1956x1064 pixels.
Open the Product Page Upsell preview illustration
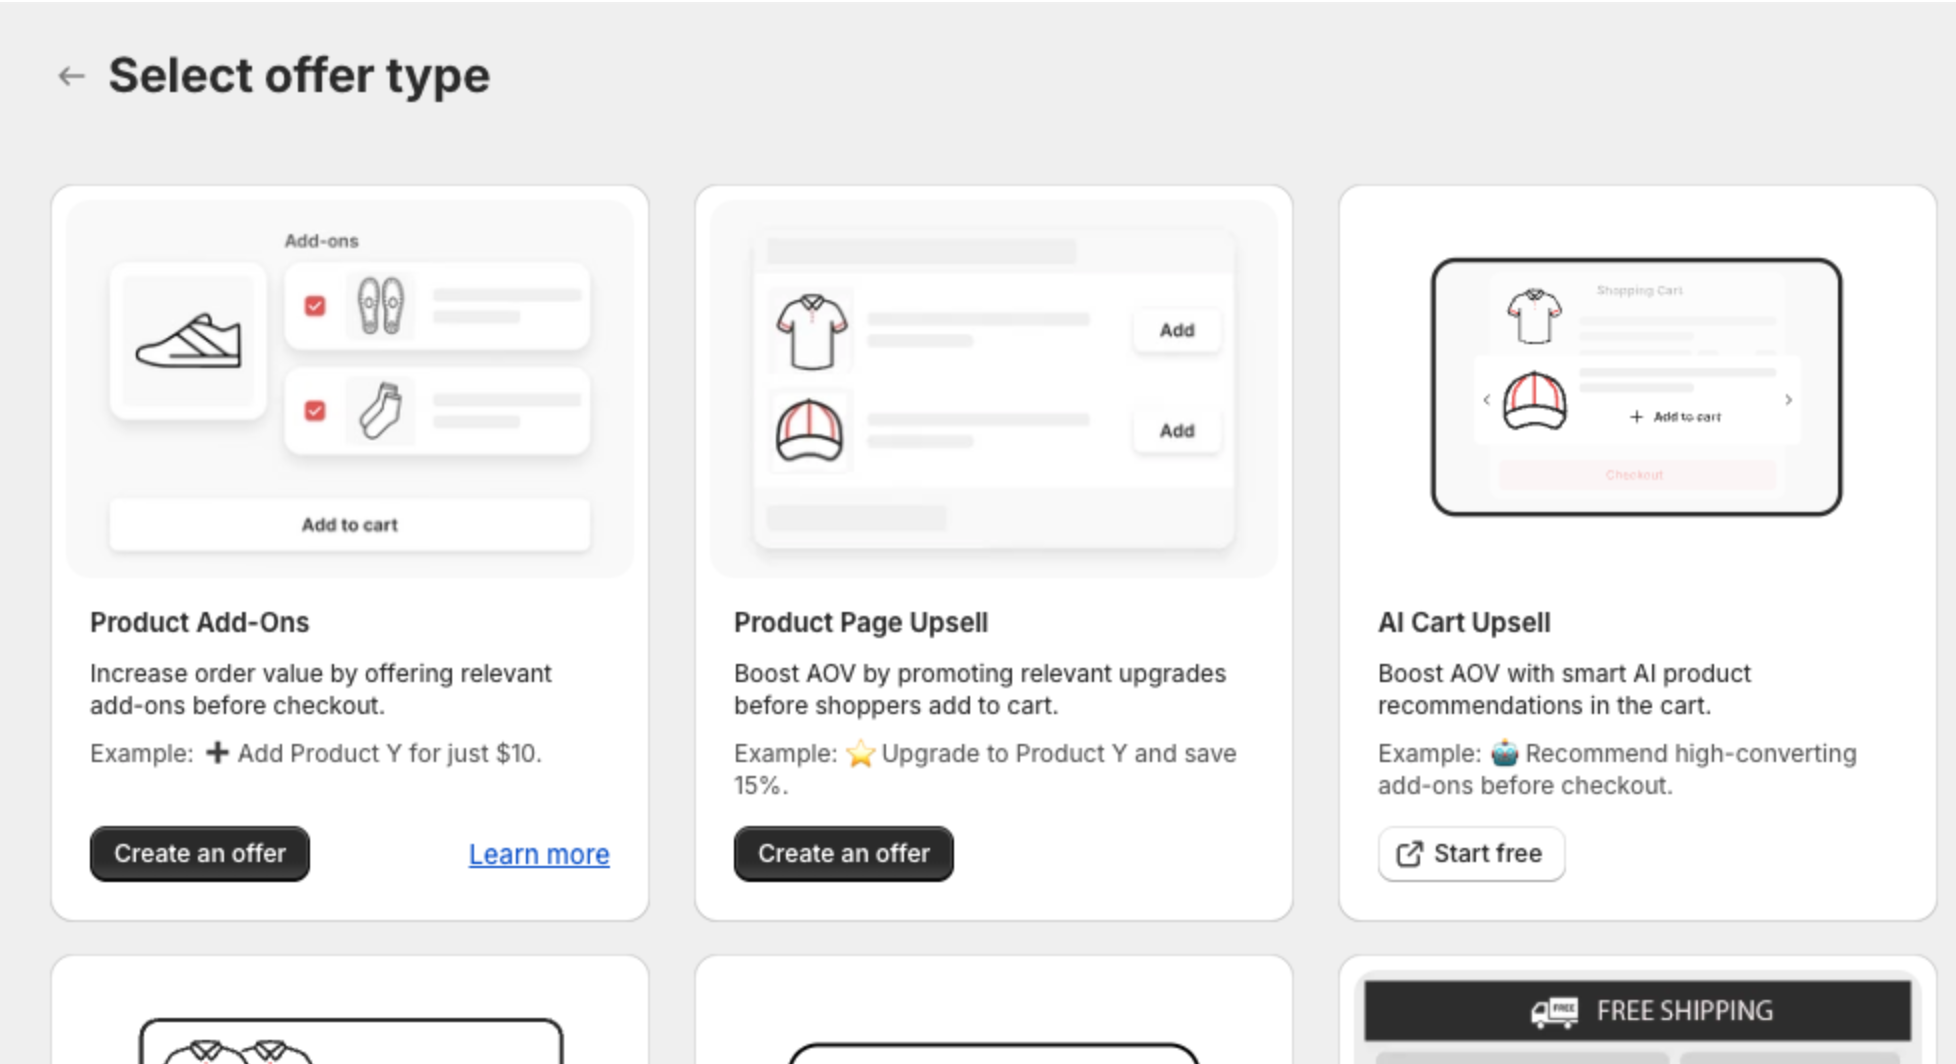(993, 388)
